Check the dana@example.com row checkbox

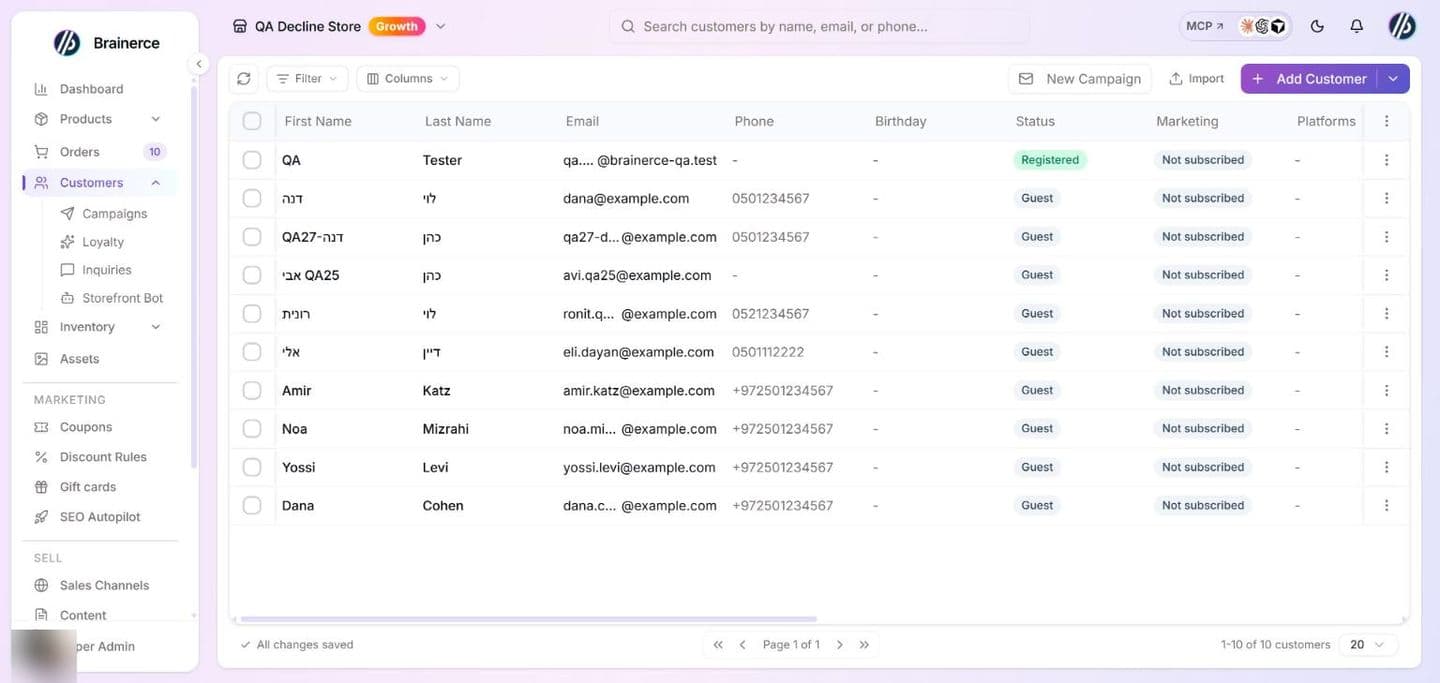pos(252,198)
